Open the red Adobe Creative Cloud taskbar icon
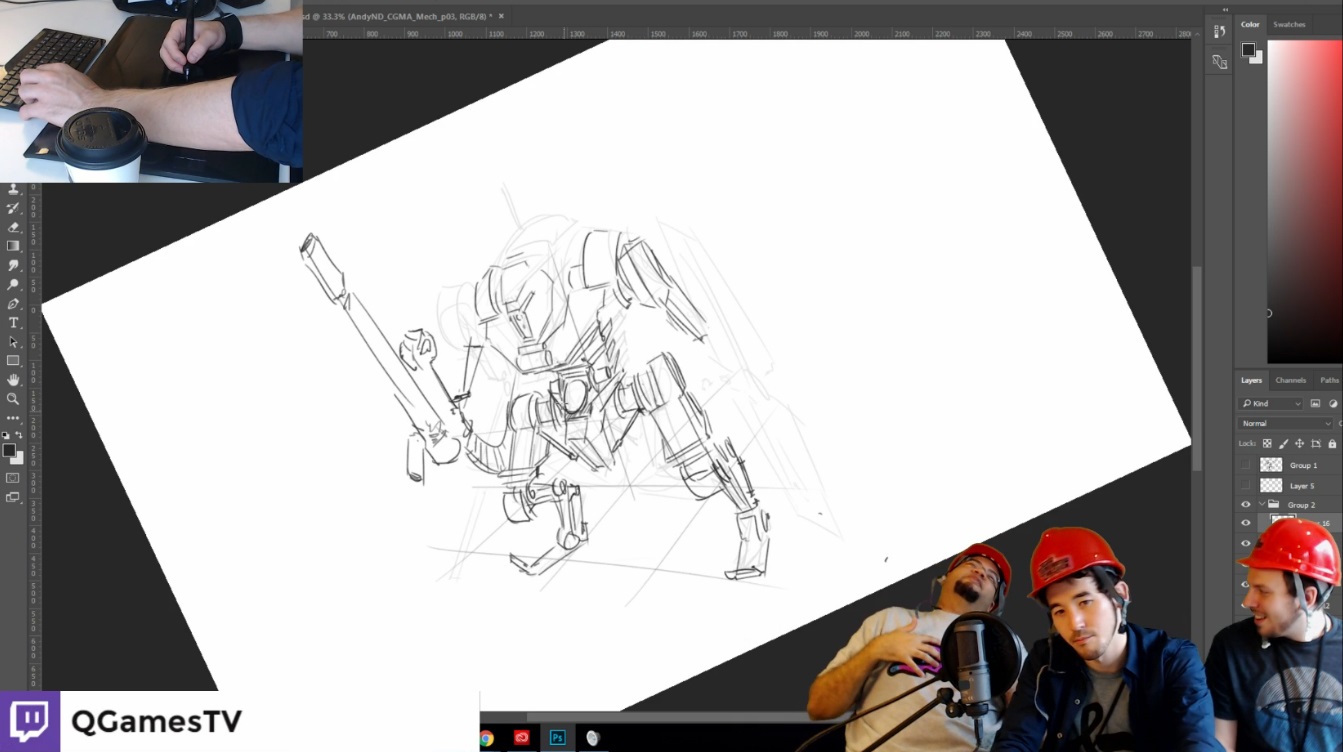The width and height of the screenshot is (1343, 752). click(522, 739)
